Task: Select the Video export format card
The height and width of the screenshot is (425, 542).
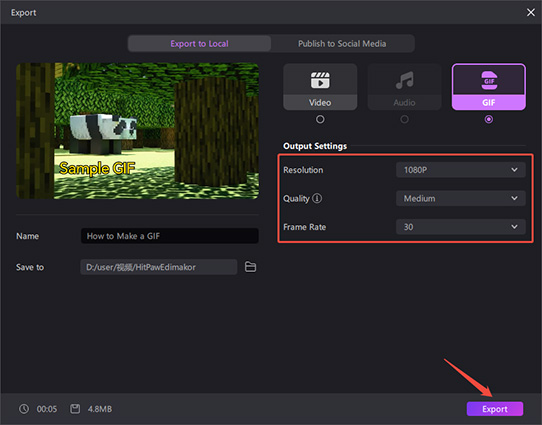Action: 320,87
